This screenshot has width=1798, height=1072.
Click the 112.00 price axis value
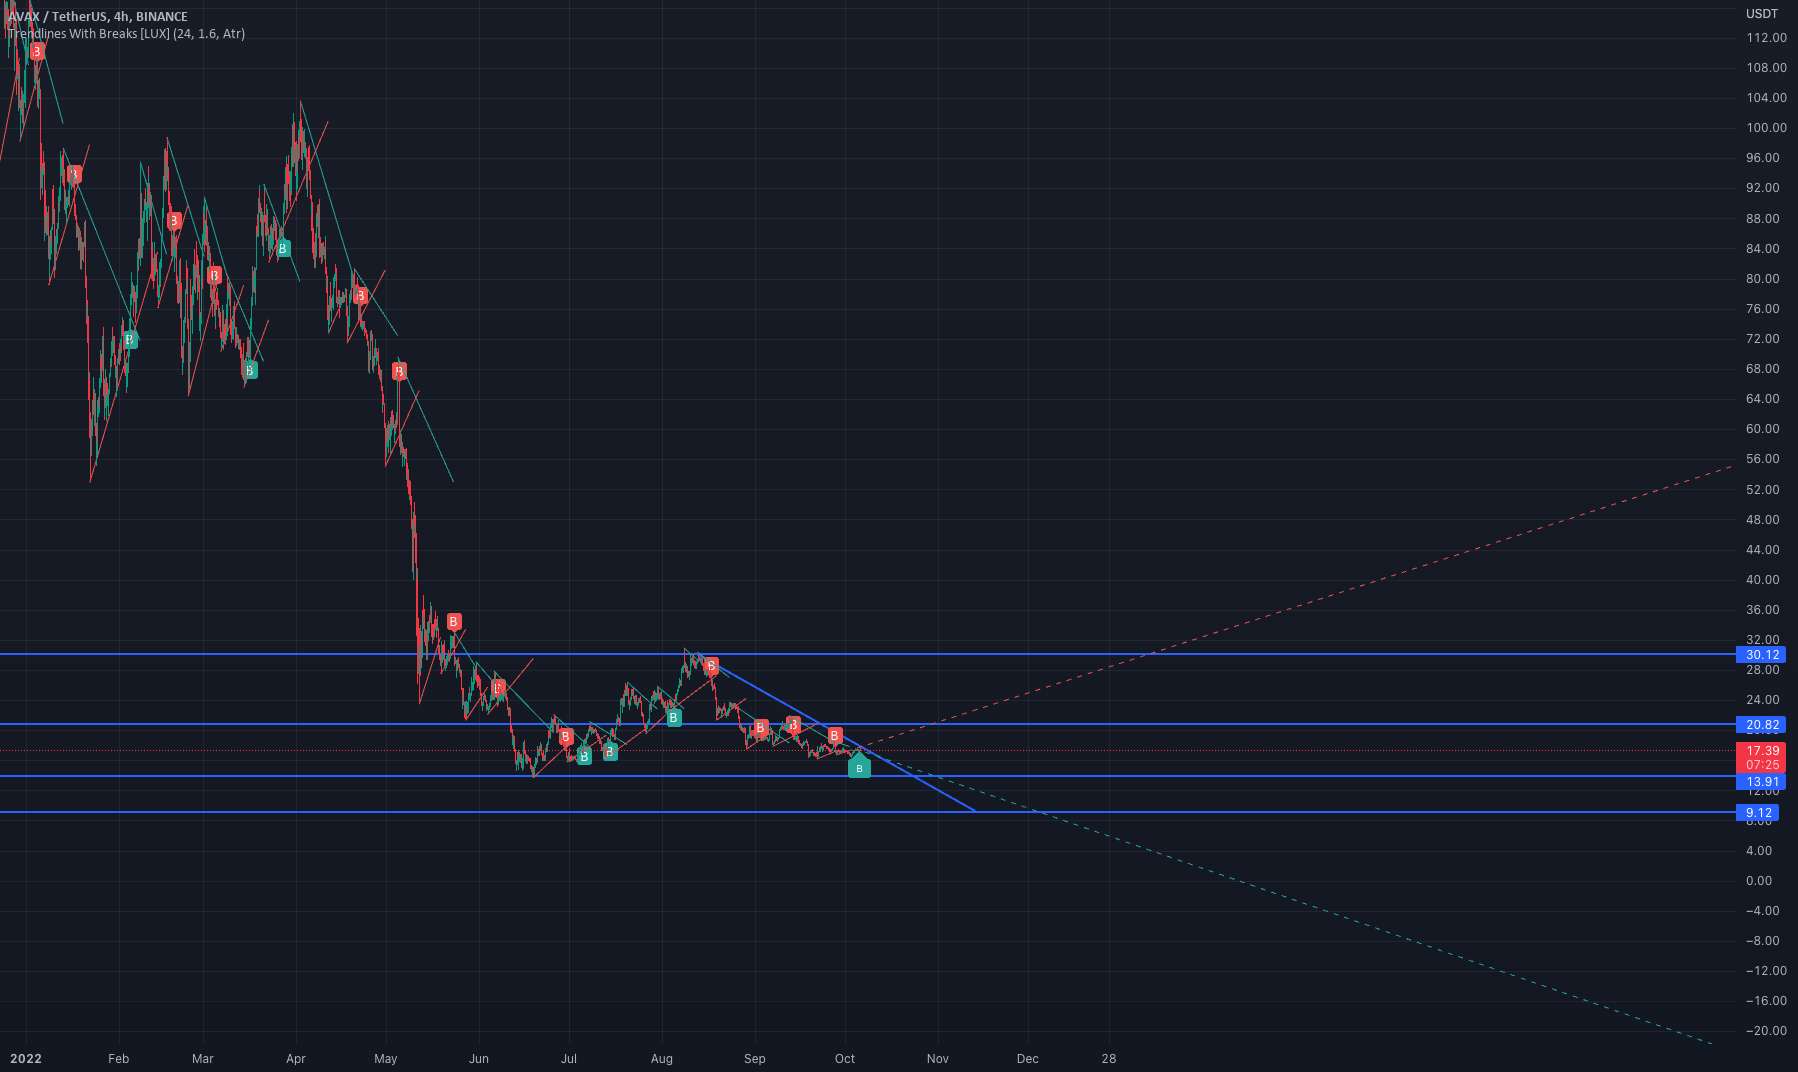1766,38
